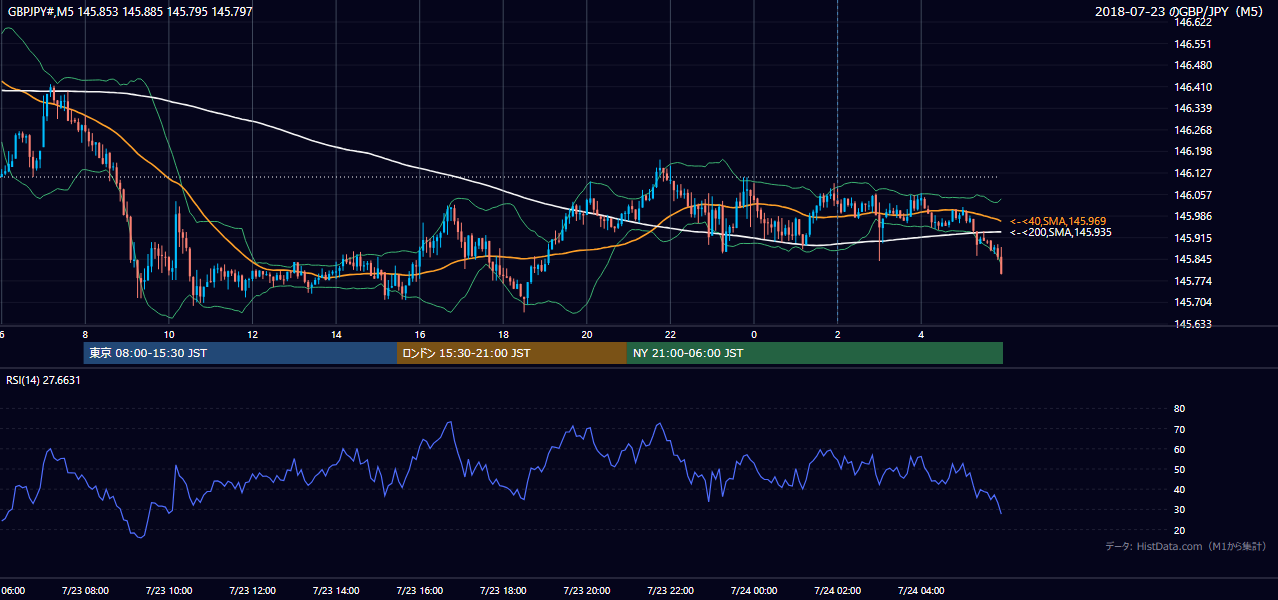The image size is (1278, 600).
Task: Click hour tick 8 under price chart
Action: [85, 334]
